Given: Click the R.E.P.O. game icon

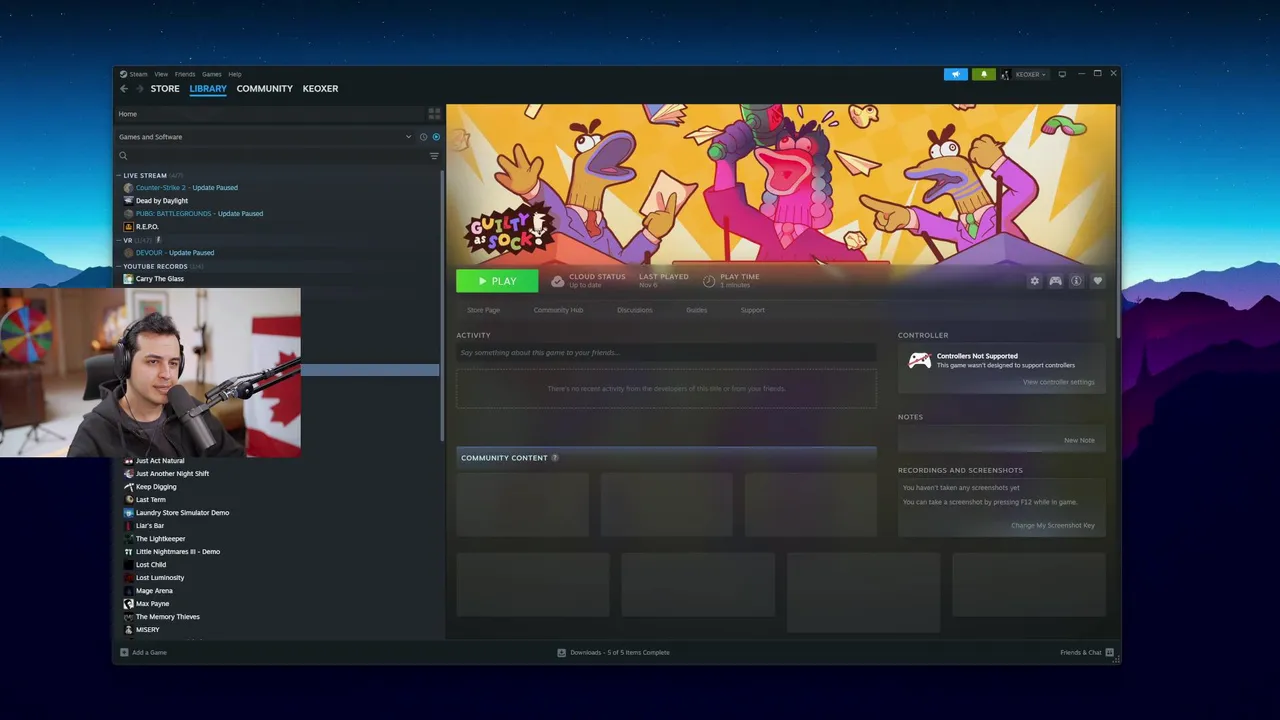Looking at the screenshot, I should (x=128, y=226).
